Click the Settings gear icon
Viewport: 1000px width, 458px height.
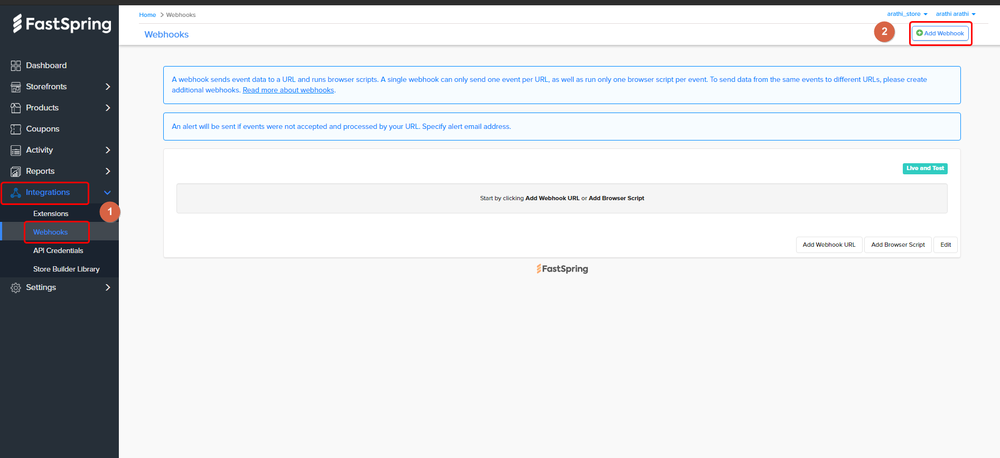pos(16,288)
